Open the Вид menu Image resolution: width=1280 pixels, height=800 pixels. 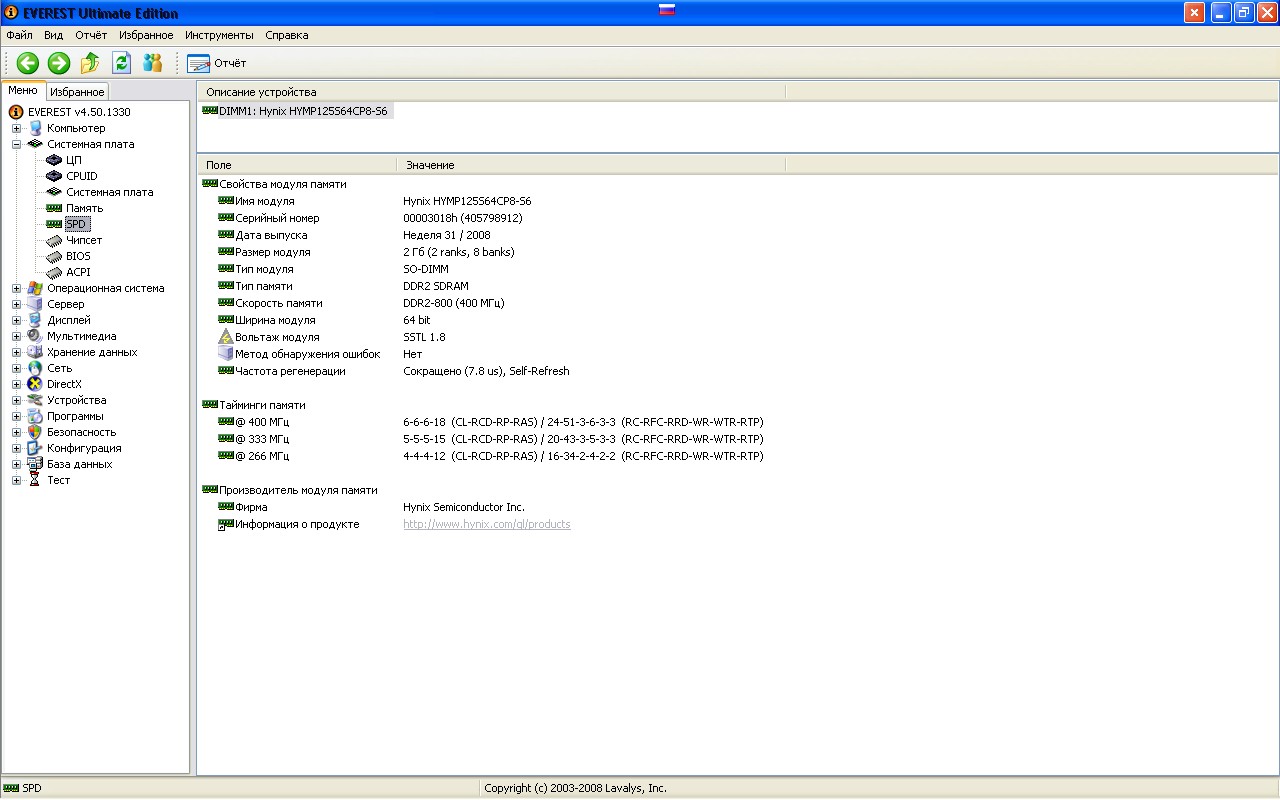click(x=54, y=35)
